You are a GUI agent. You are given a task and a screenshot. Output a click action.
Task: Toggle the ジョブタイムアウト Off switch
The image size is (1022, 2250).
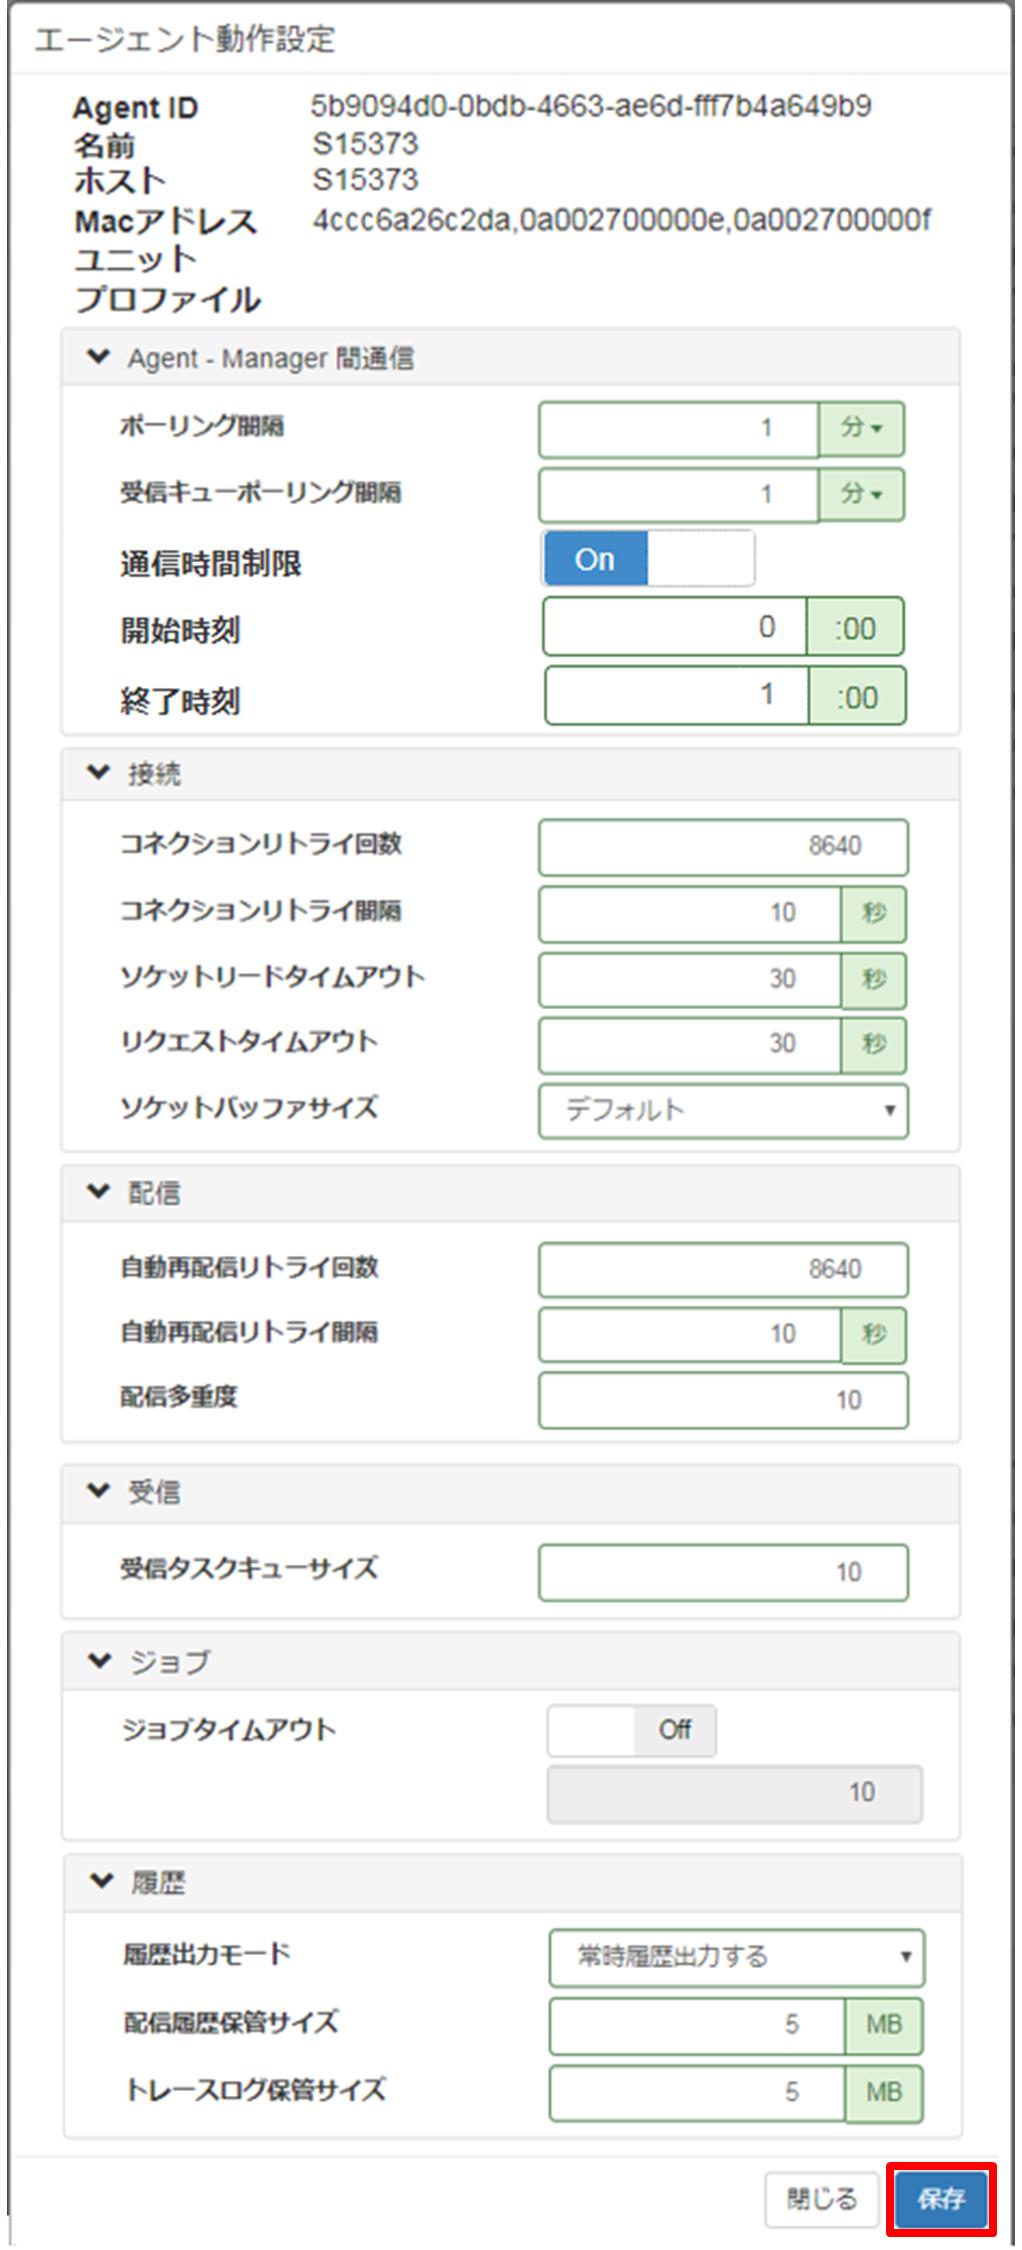click(631, 1730)
